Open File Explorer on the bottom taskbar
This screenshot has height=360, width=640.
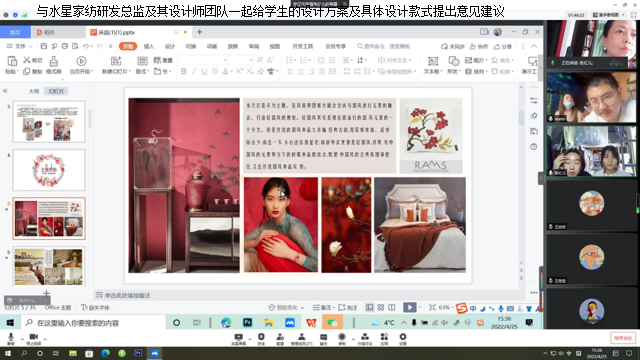[73, 353]
